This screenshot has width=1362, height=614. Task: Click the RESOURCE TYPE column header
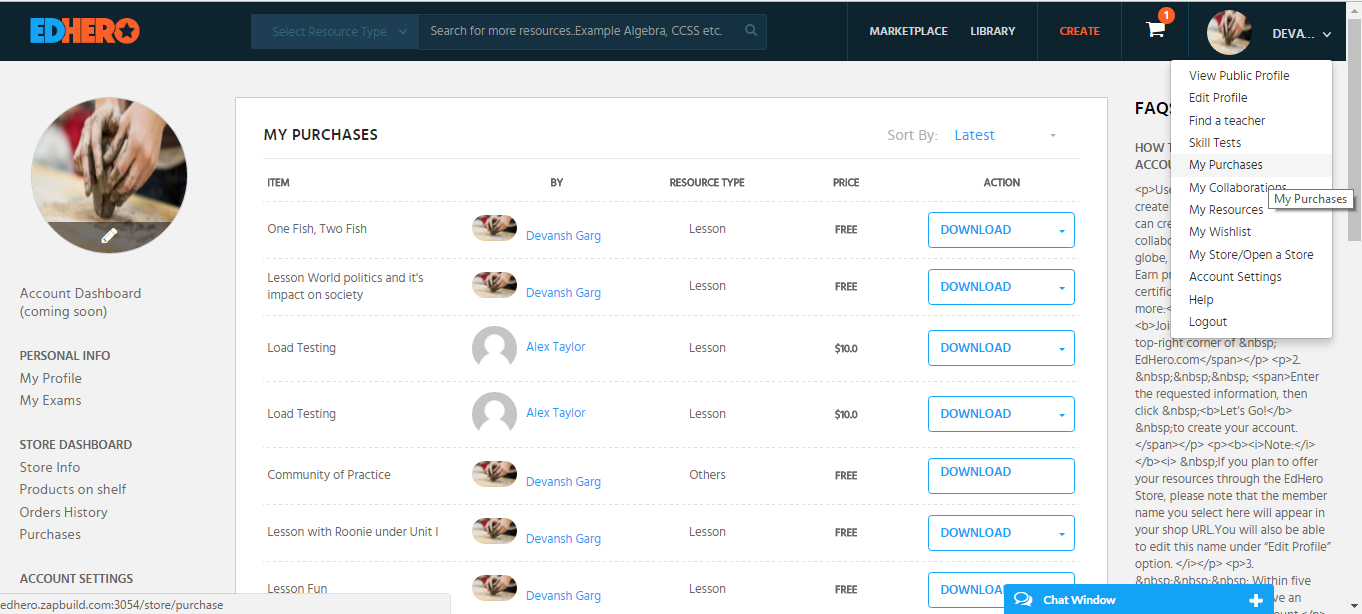pyautogui.click(x=707, y=183)
